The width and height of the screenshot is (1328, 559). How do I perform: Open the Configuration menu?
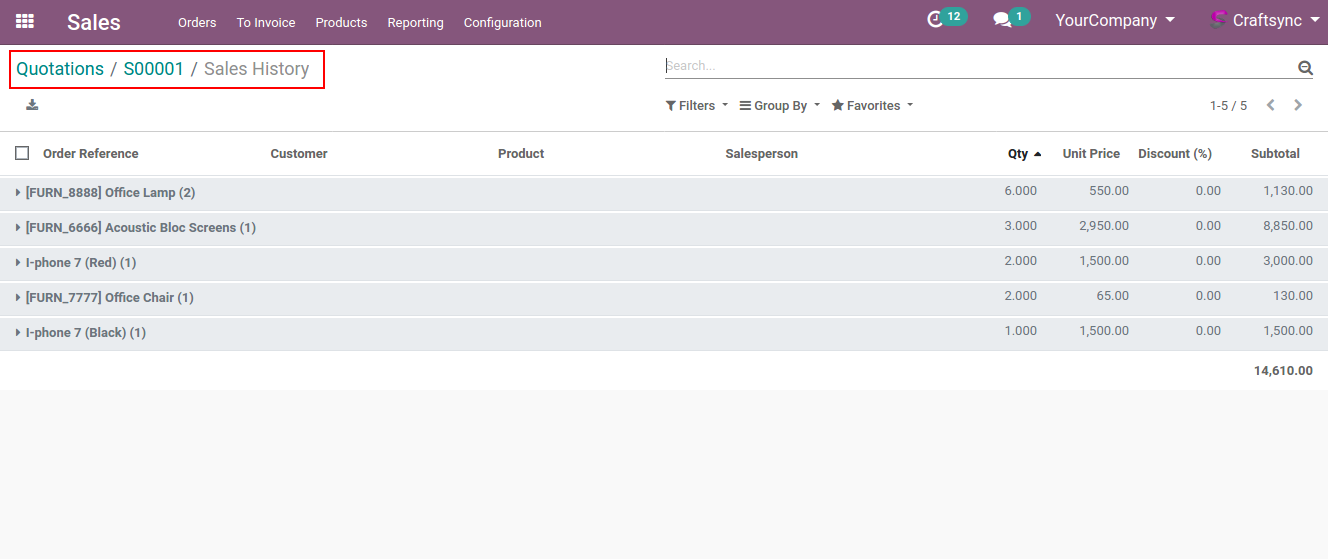tap(502, 22)
